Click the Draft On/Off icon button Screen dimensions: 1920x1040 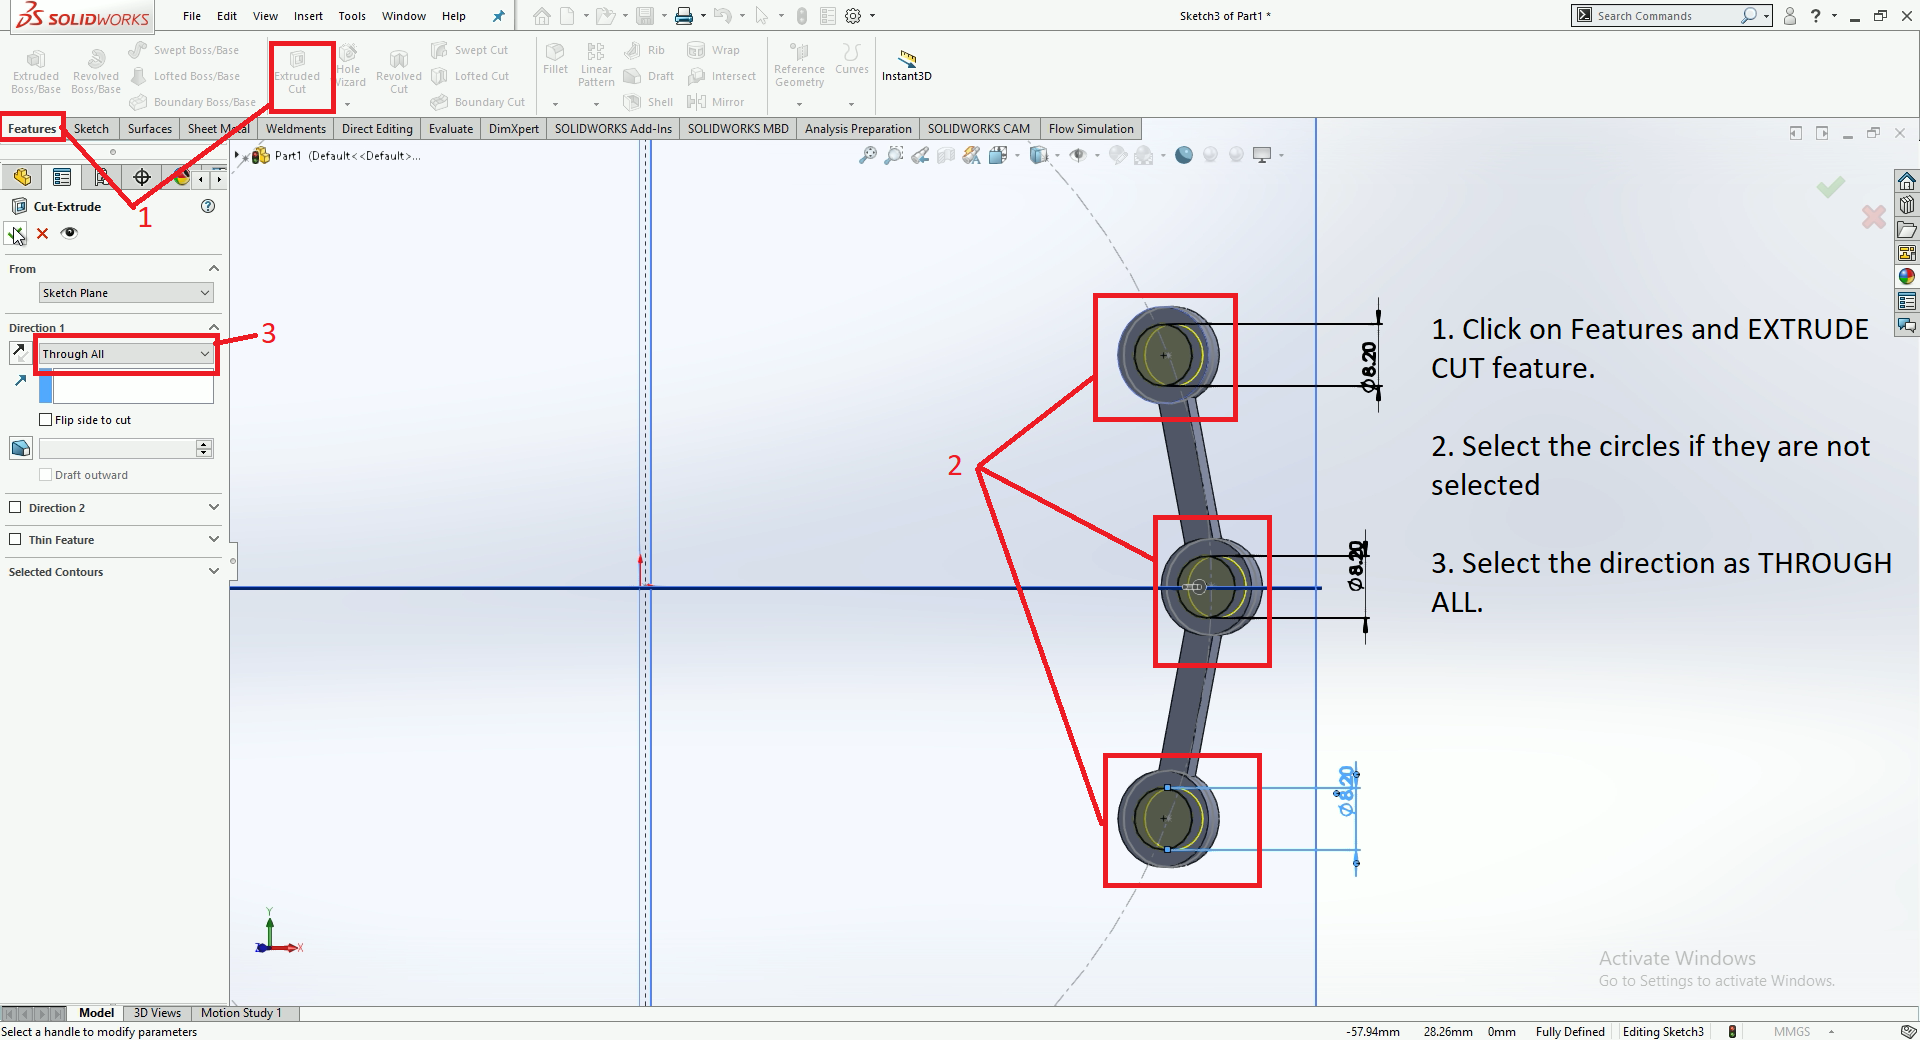[20, 448]
